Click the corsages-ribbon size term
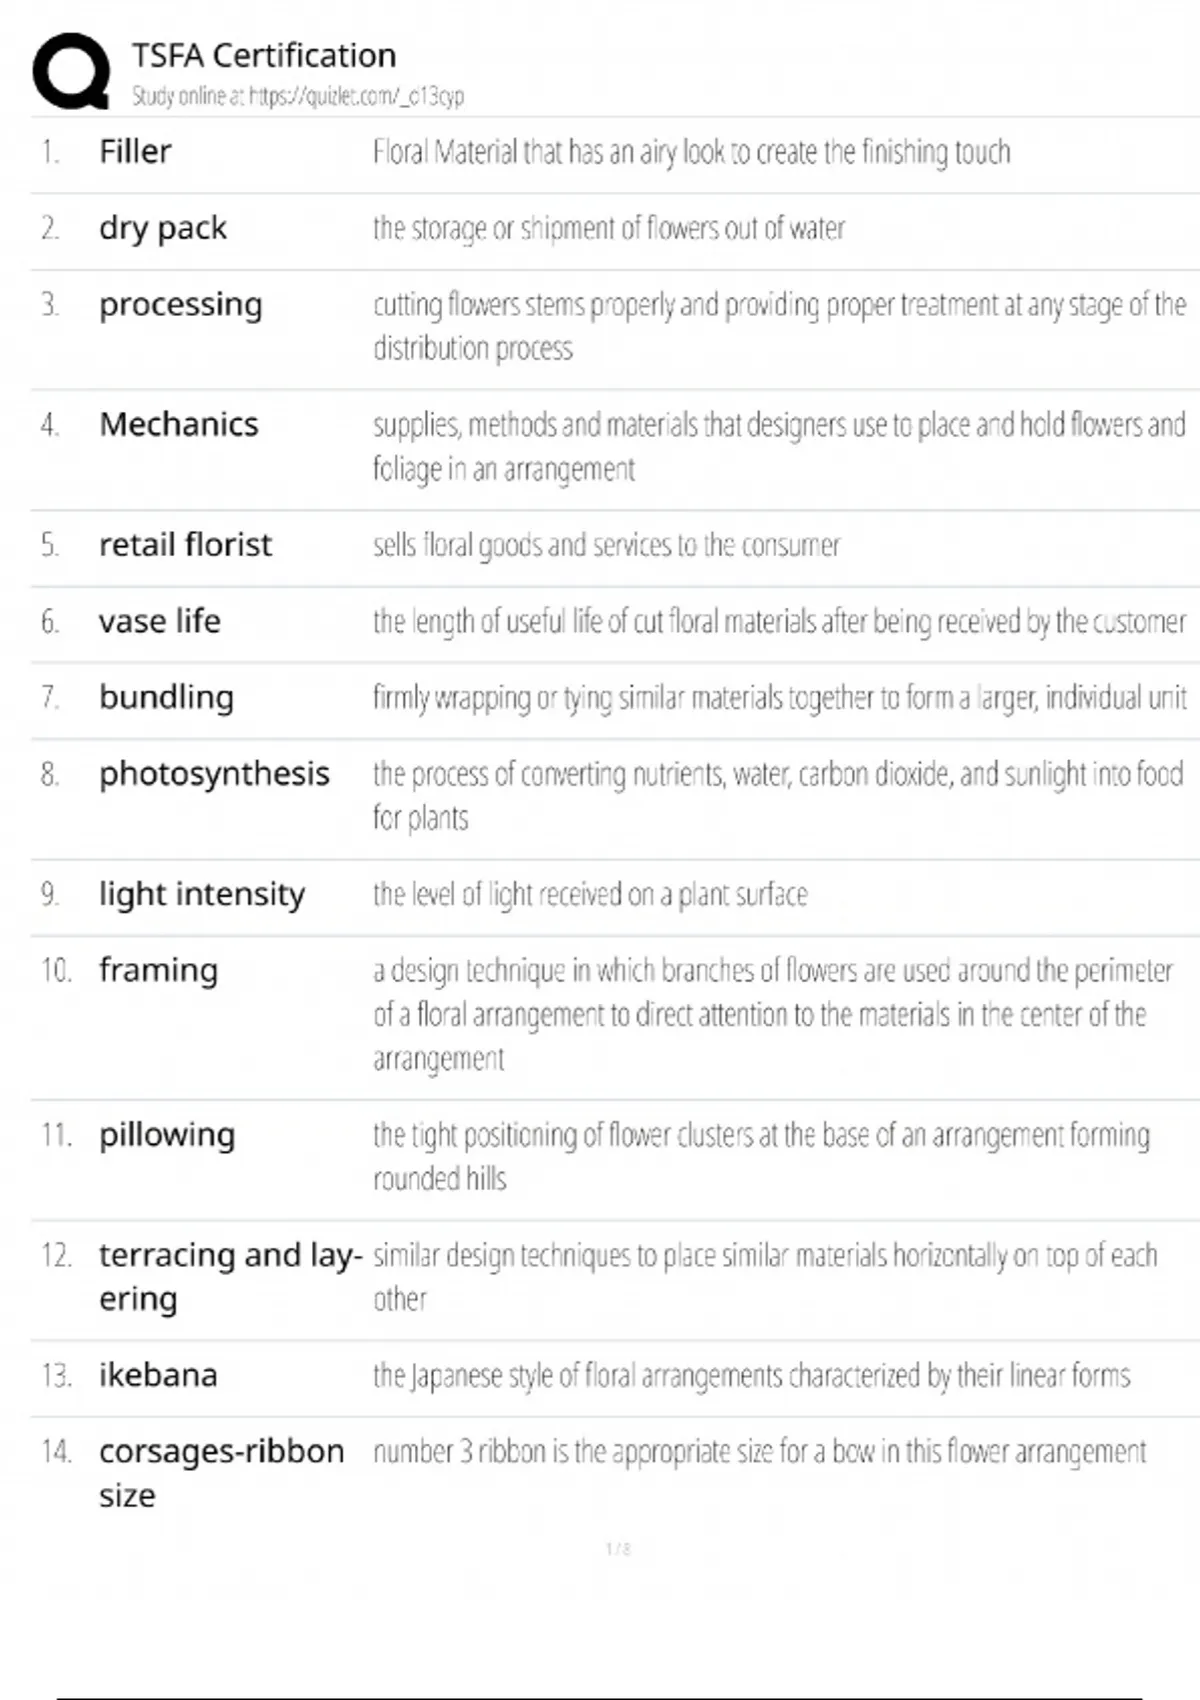The height and width of the screenshot is (1700, 1200). click(x=221, y=1472)
